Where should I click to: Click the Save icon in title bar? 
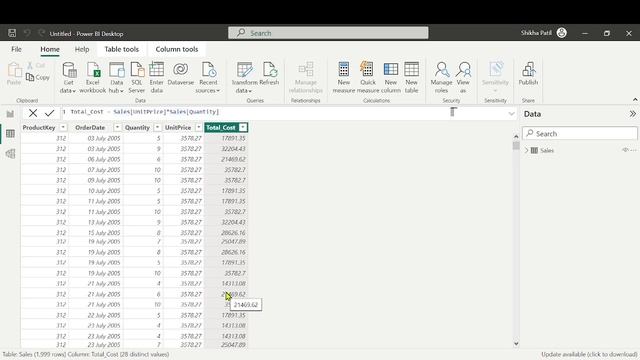click(x=12, y=33)
